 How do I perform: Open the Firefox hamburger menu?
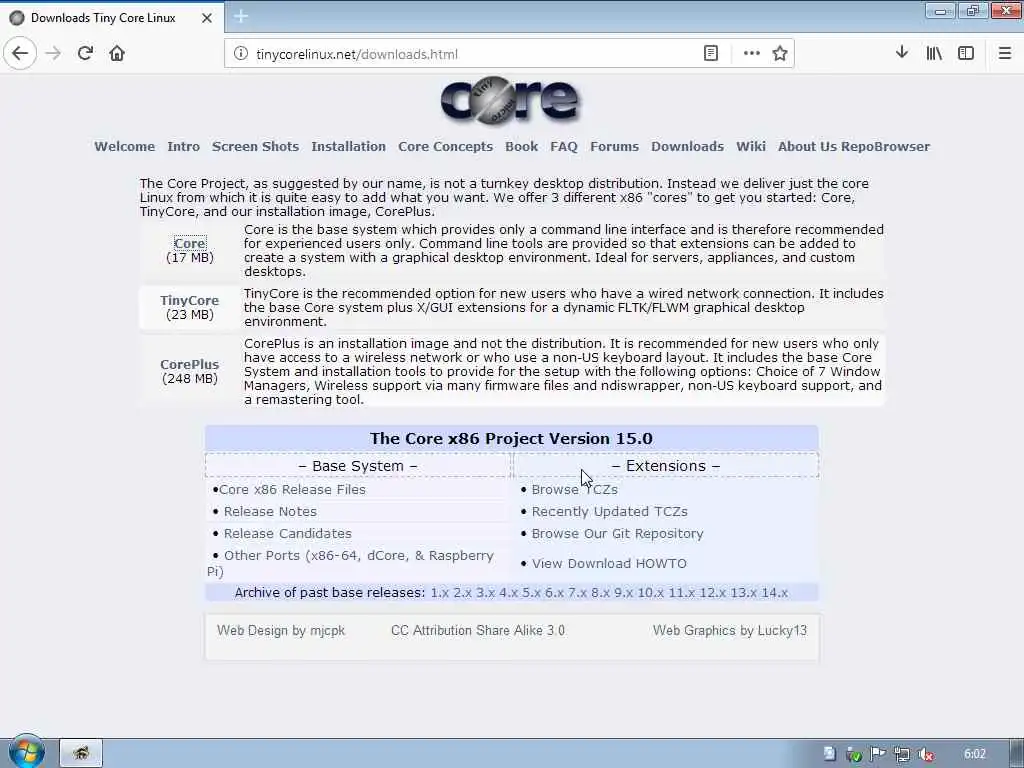(x=1005, y=53)
